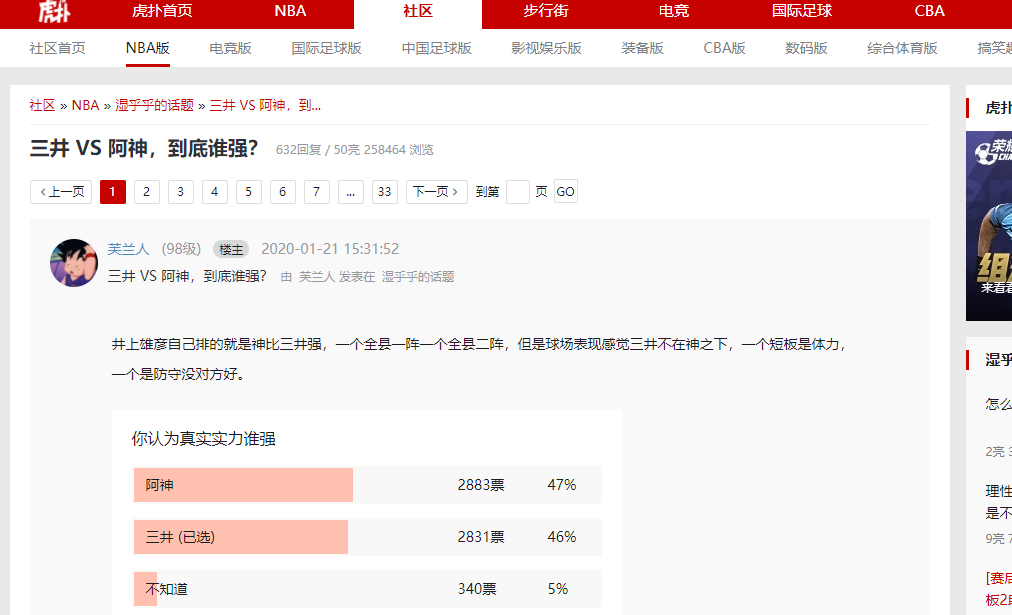This screenshot has width=1012, height=615.
Task: Click 湿乎乎的话题 breadcrumb link
Action: click(x=154, y=105)
